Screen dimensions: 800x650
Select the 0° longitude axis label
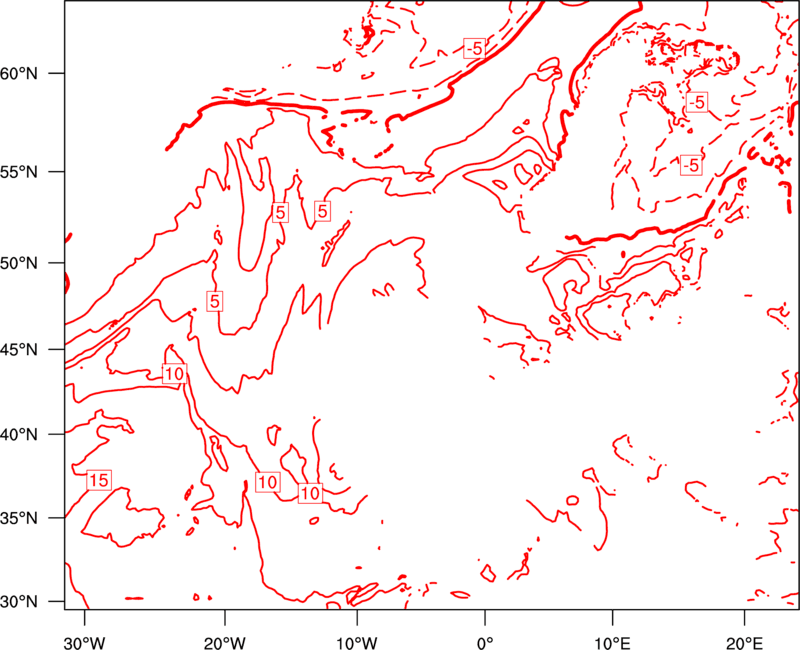pyautogui.click(x=485, y=643)
